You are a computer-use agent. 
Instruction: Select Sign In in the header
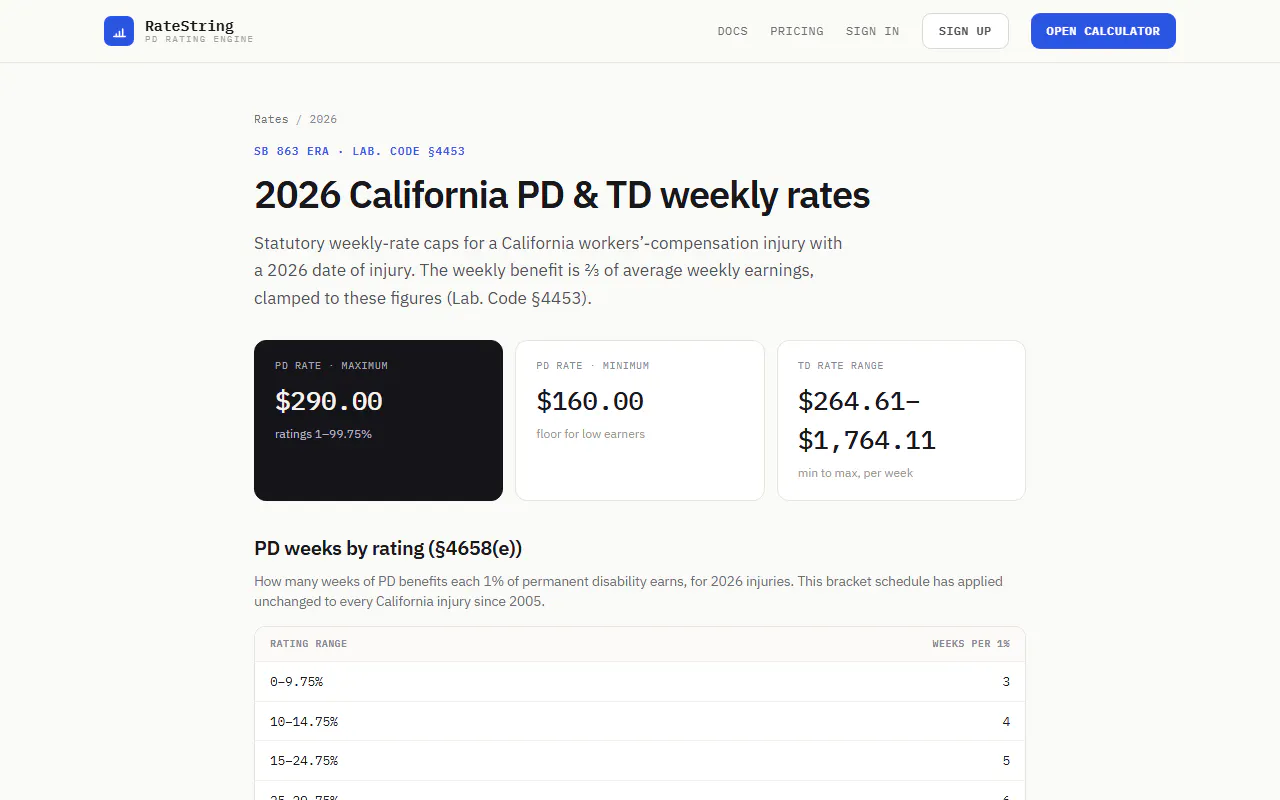pos(872,31)
